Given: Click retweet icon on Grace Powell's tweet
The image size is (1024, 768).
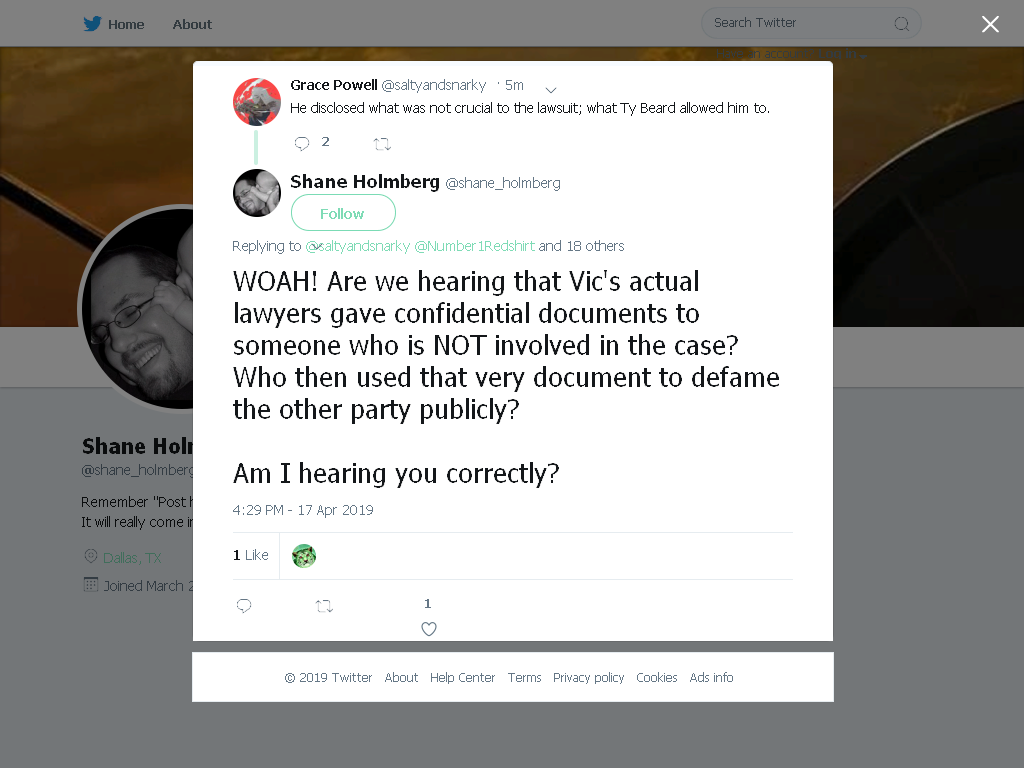Looking at the screenshot, I should point(382,144).
